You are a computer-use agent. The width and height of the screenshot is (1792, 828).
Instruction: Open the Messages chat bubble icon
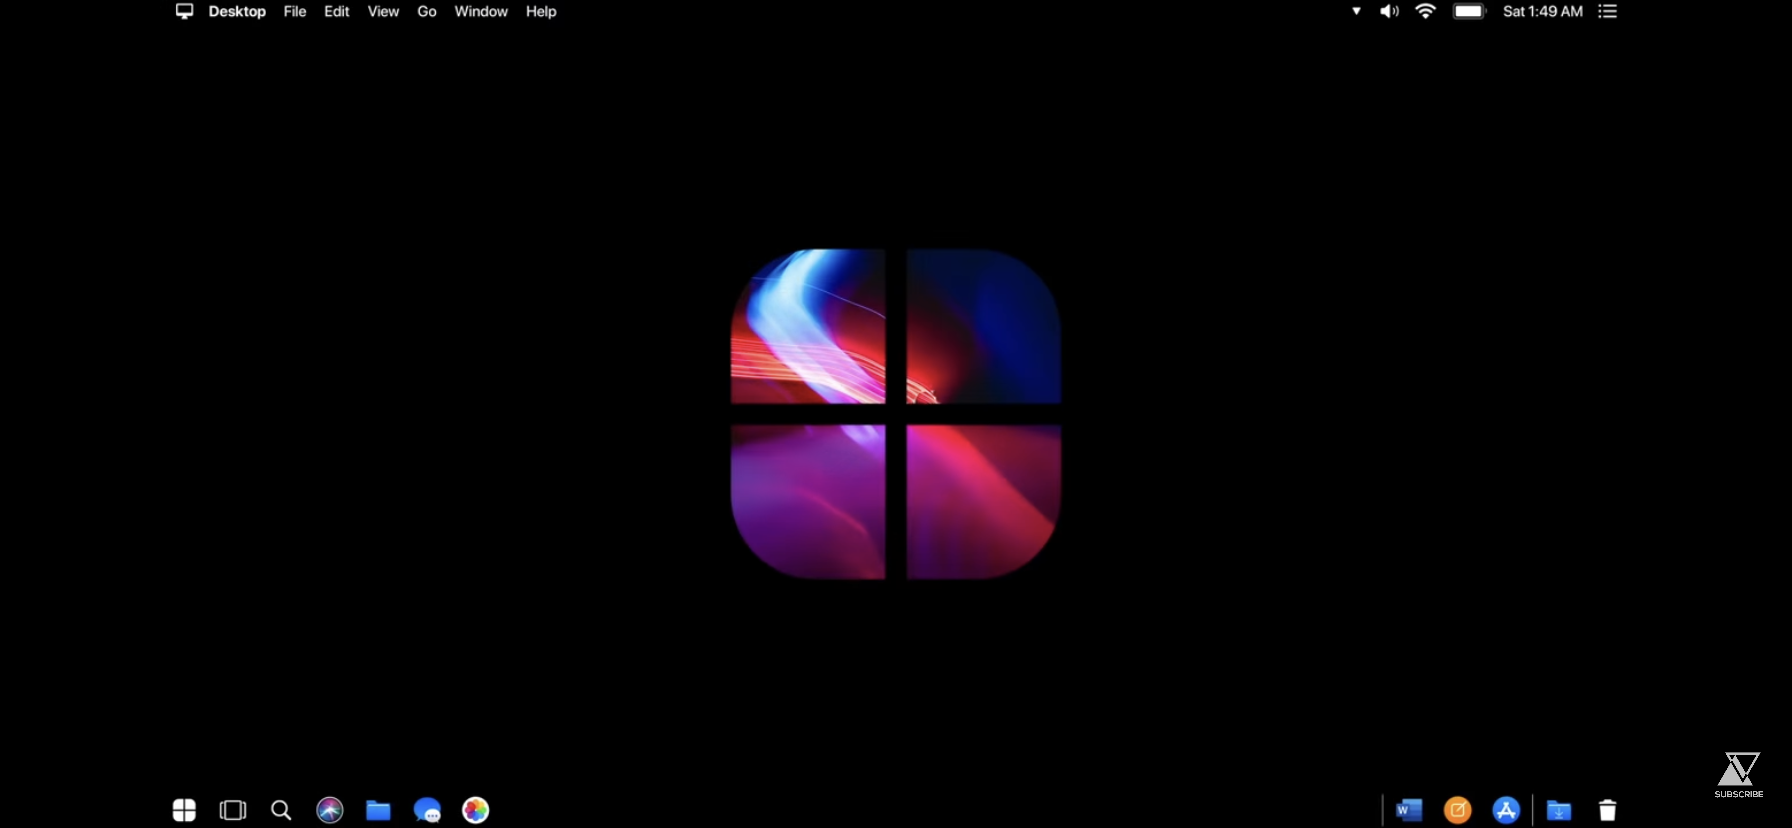pos(427,810)
